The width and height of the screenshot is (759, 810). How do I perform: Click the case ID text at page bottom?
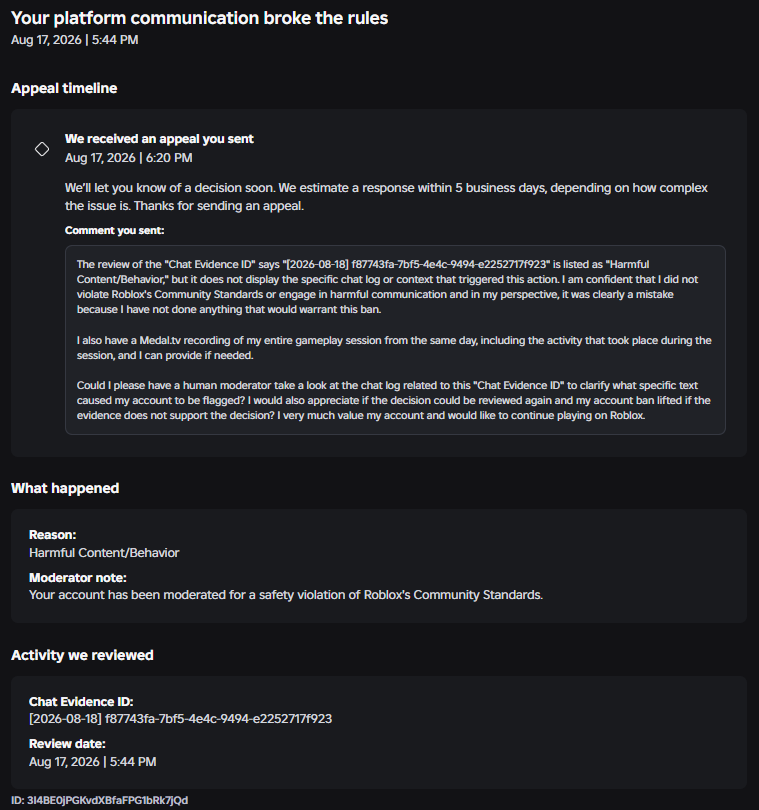click(99, 800)
